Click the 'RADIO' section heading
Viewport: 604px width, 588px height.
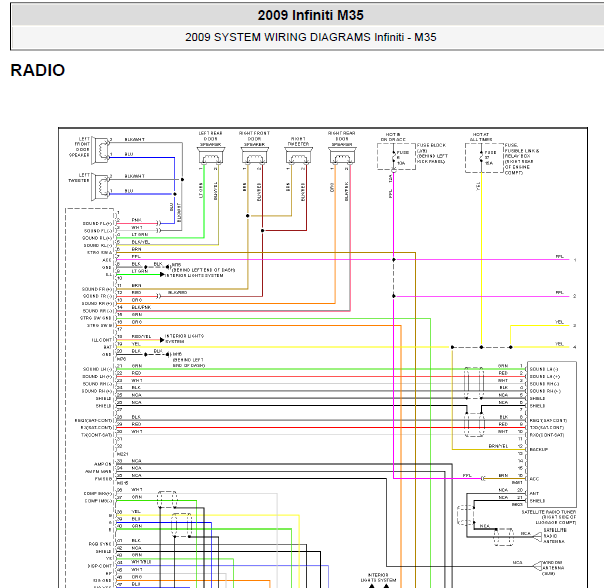[38, 71]
